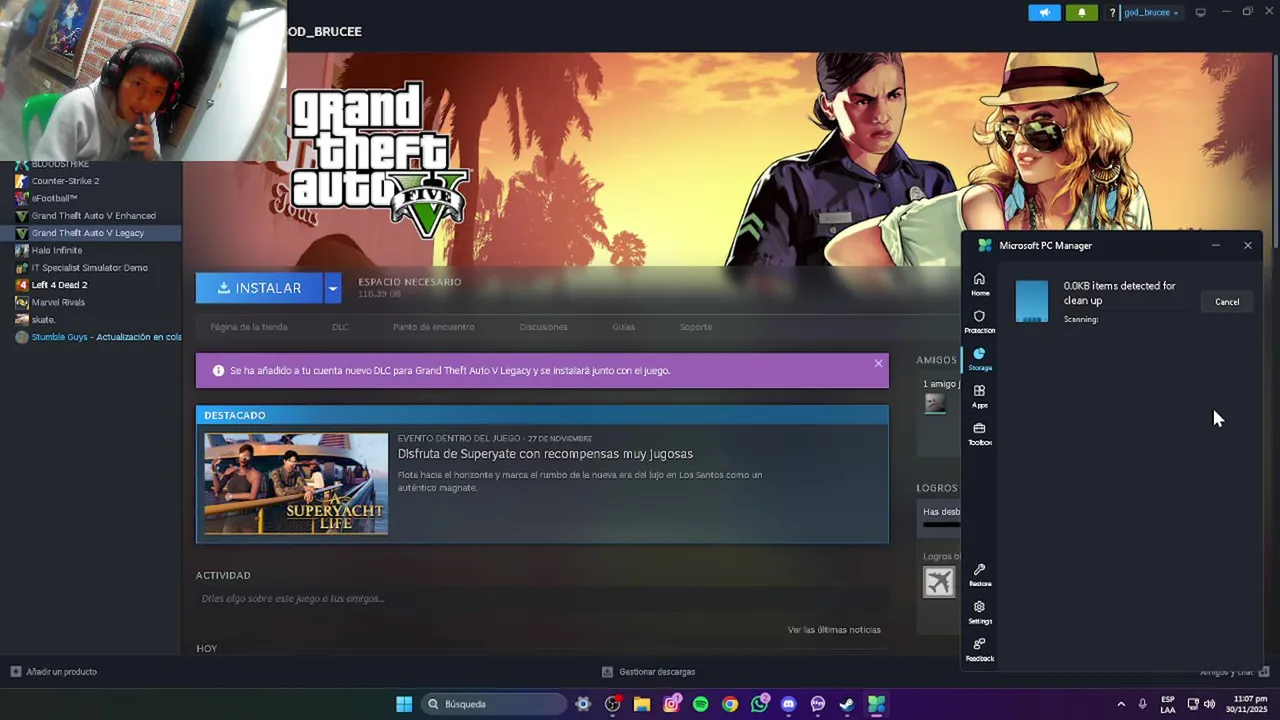
Task: Open Steam announcements megaphone icon
Action: tap(1044, 13)
